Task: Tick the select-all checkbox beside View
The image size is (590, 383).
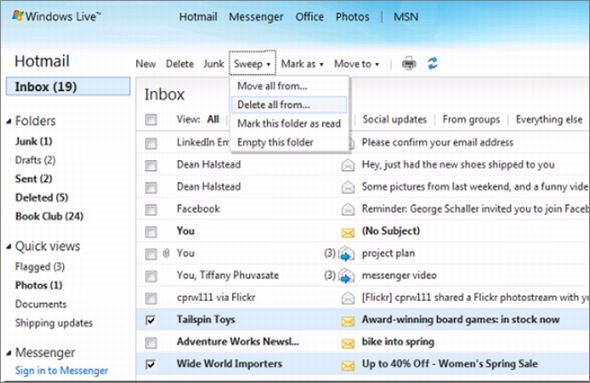Action: (x=151, y=120)
